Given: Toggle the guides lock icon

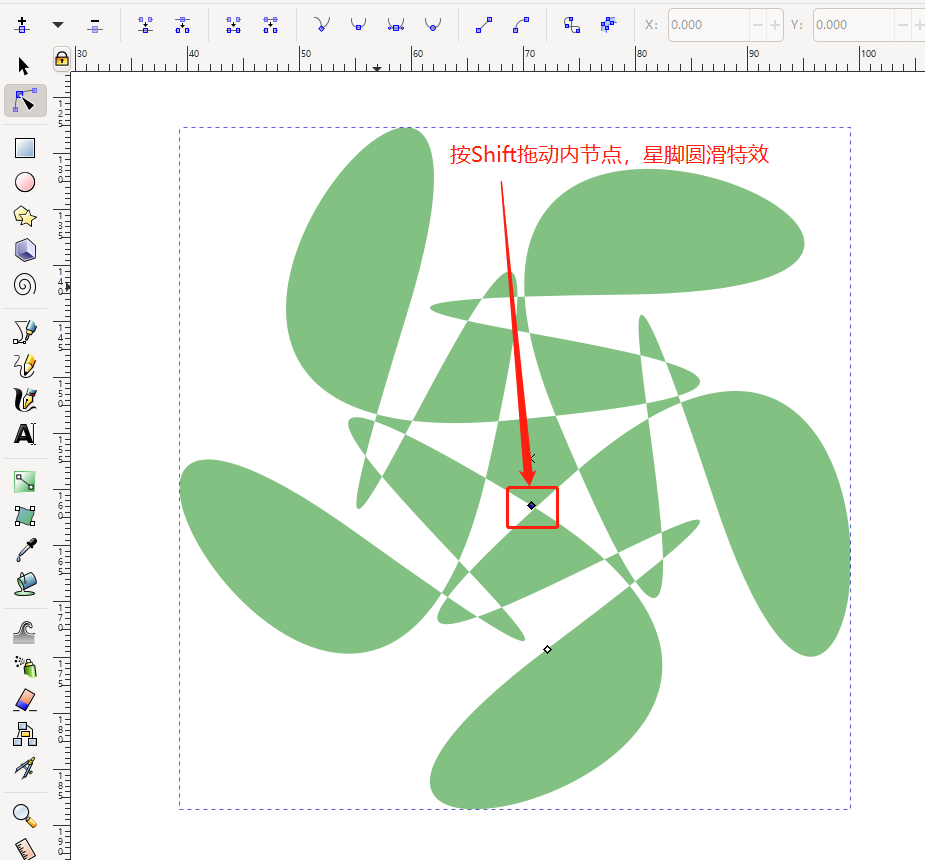Looking at the screenshot, I should coord(61,59).
